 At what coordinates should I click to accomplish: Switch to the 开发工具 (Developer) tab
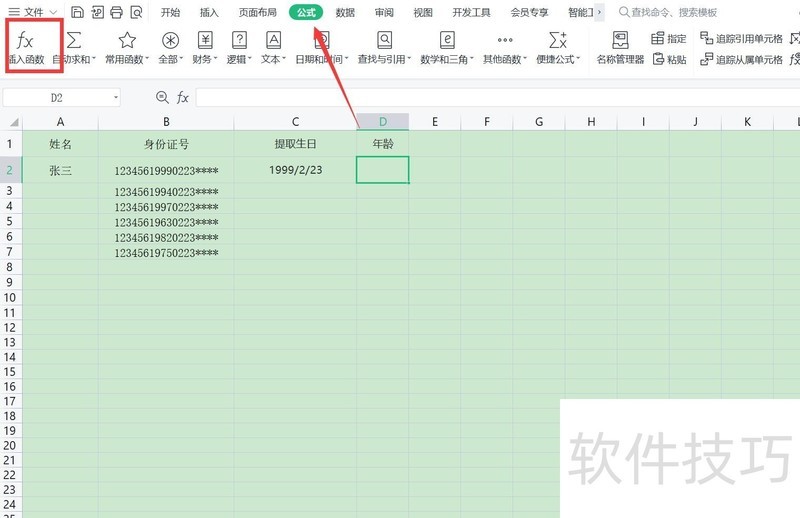(x=471, y=12)
